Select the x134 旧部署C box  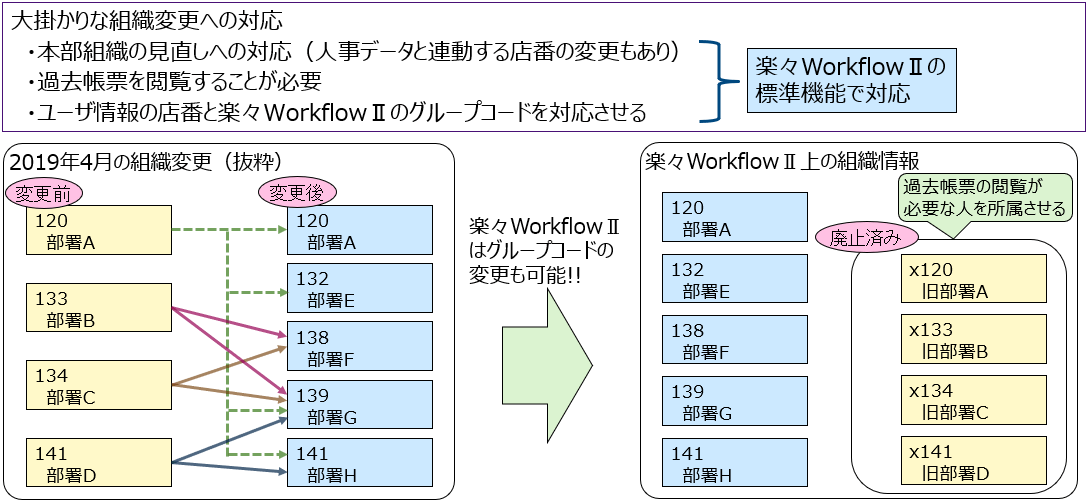point(974,400)
